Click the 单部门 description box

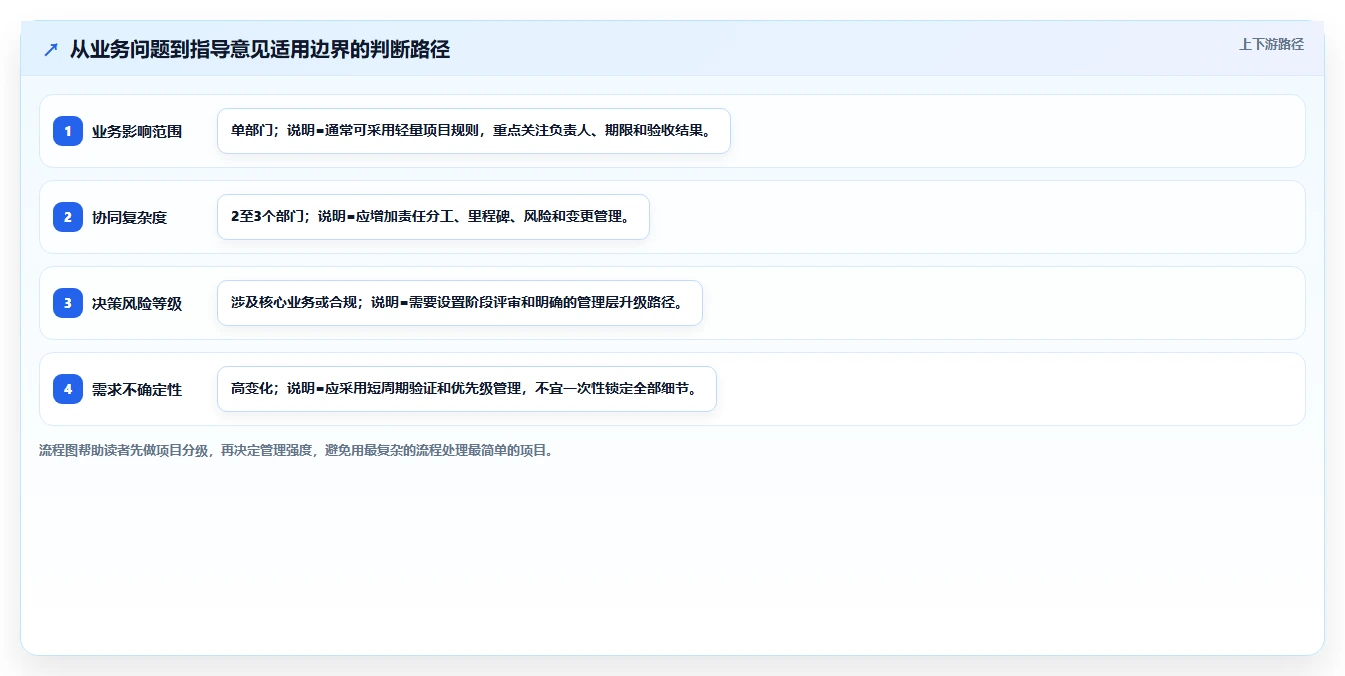474,131
